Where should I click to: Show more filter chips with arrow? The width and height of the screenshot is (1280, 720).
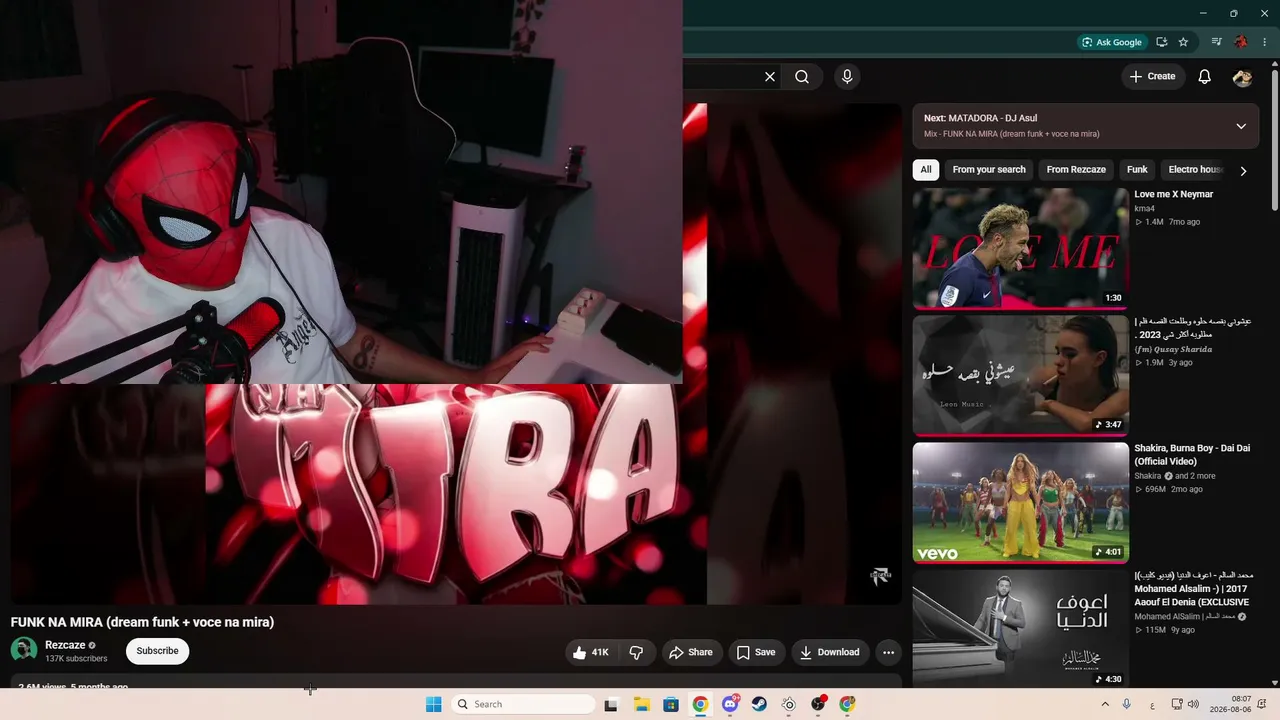tap(1243, 171)
